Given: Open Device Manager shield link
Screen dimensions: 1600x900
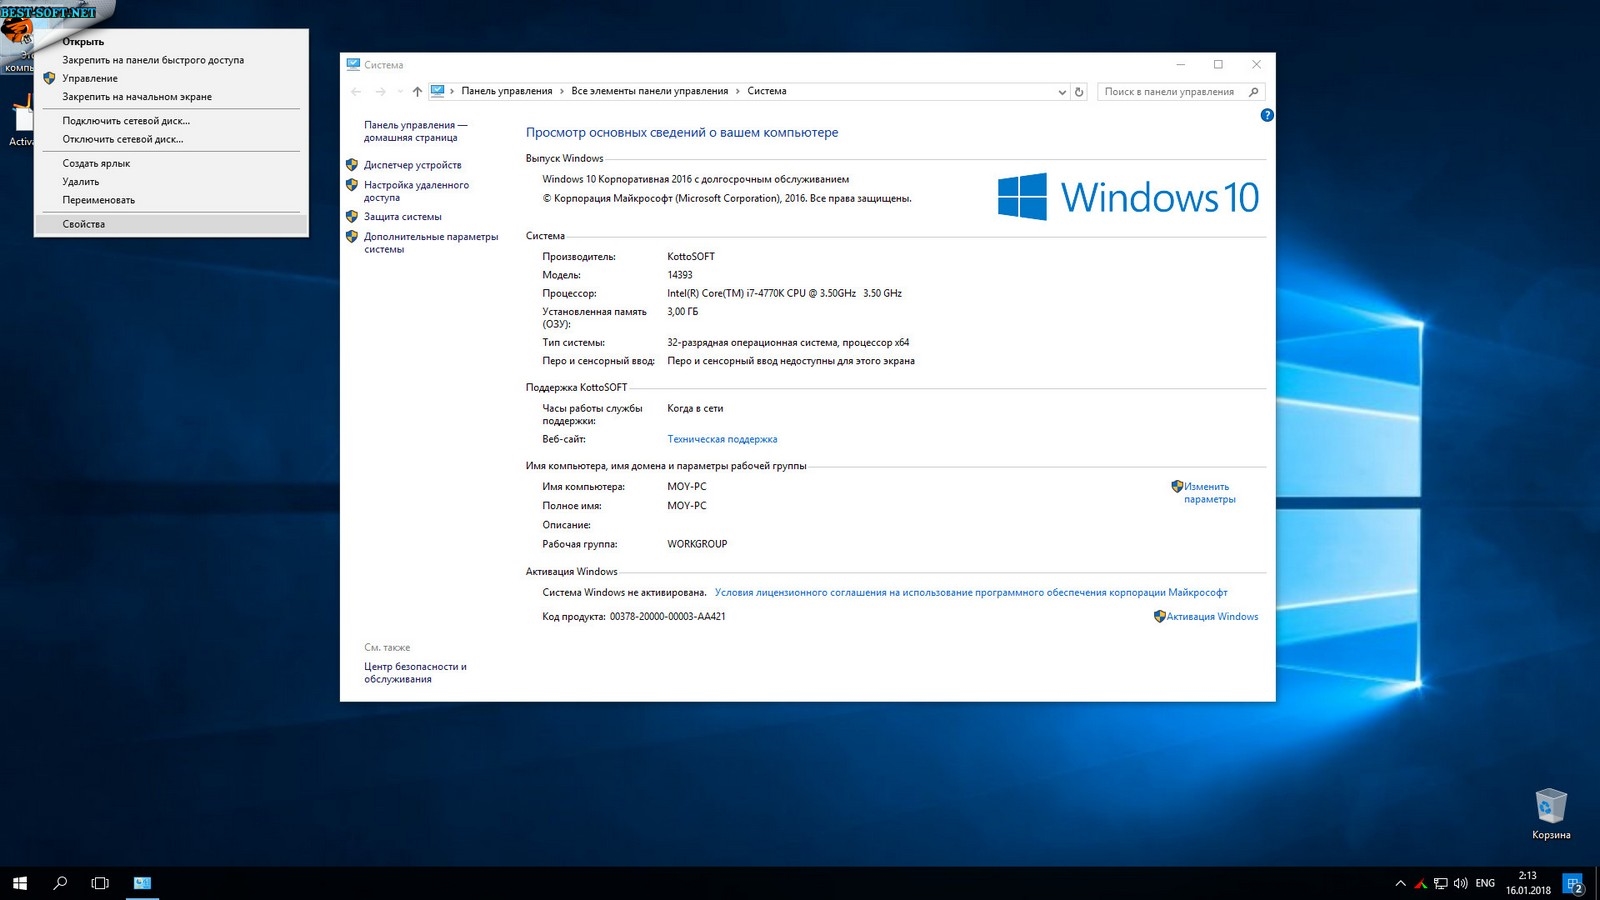Looking at the screenshot, I should (412, 165).
